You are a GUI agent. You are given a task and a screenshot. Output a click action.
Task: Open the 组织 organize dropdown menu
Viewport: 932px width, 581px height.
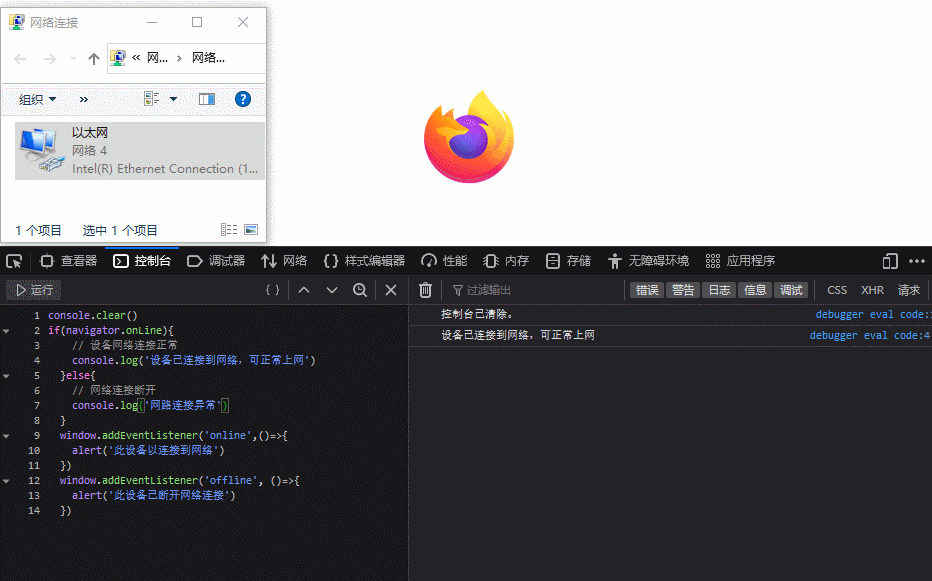coord(37,99)
